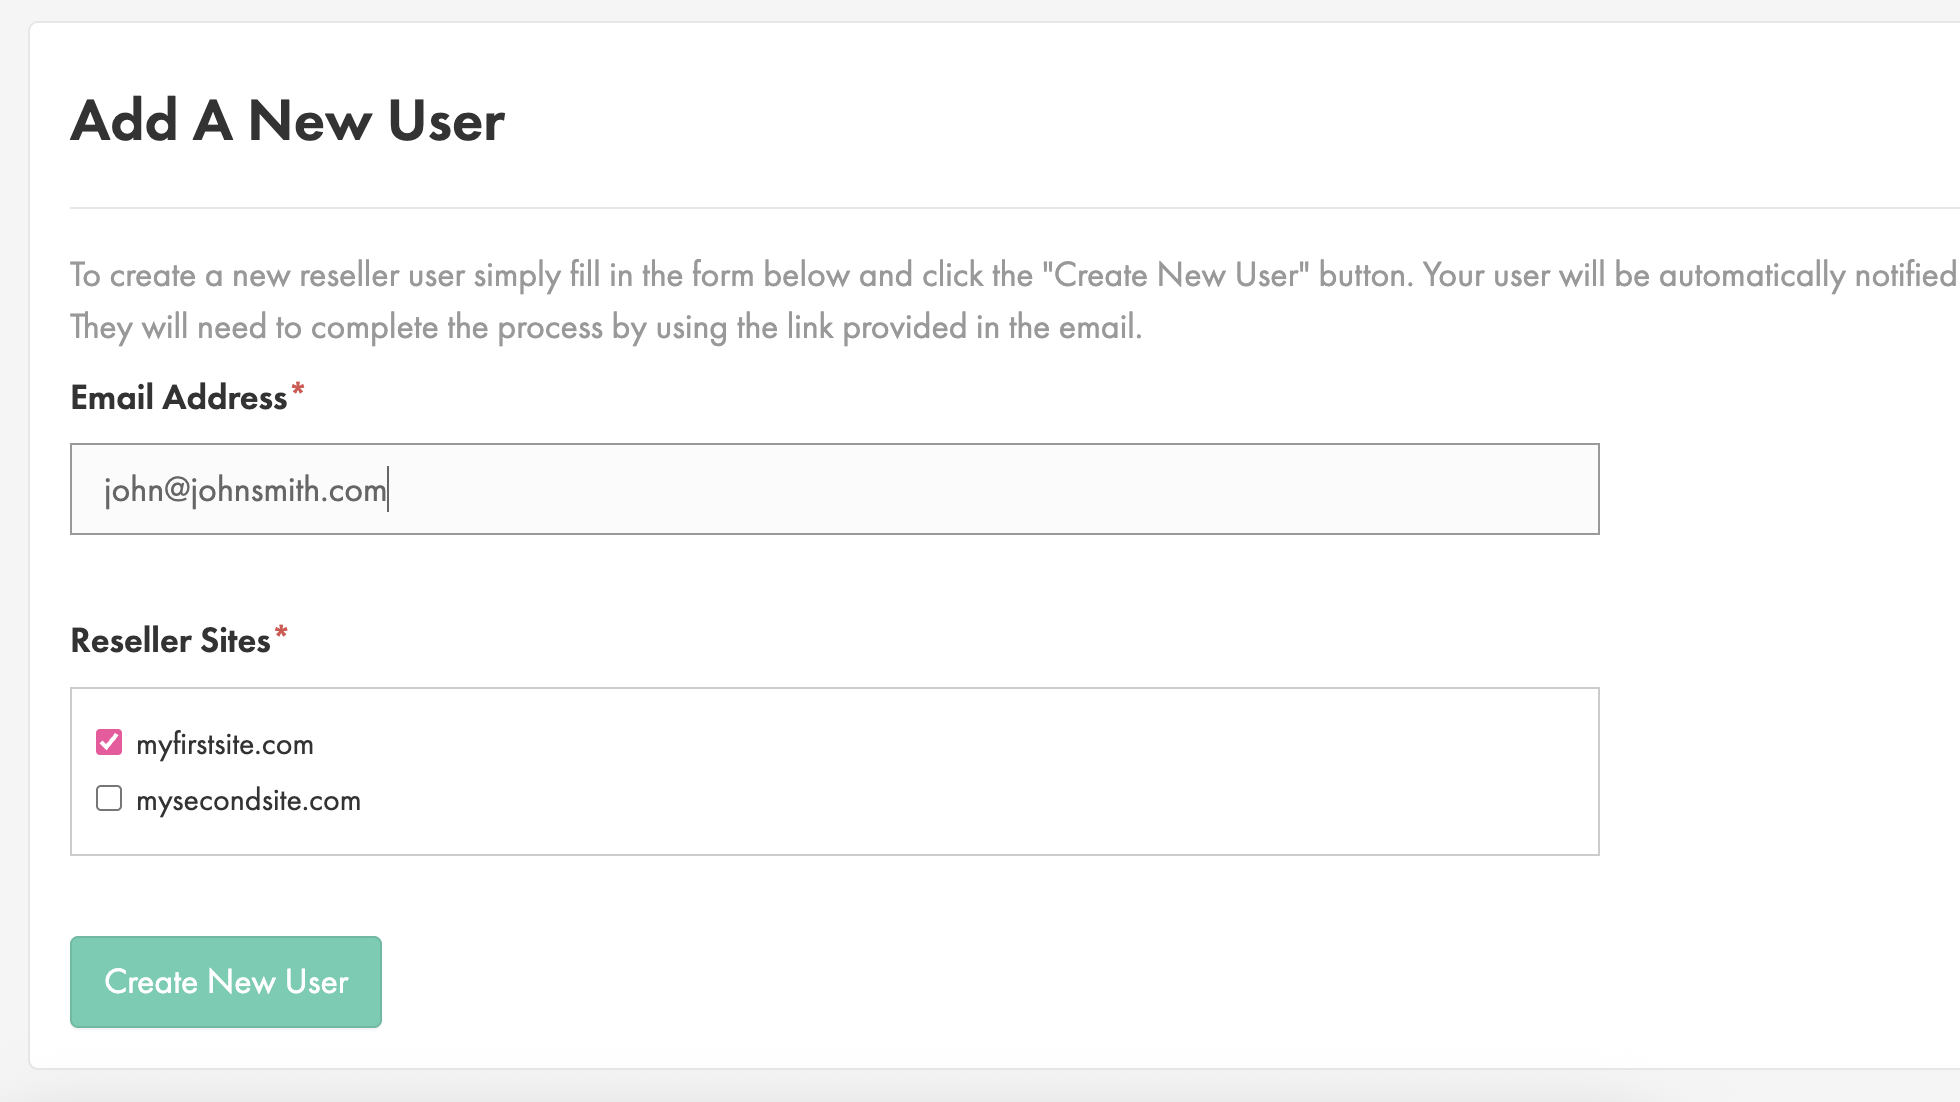
Task: Uncheck the myfirstsite.com checkbox
Action: pos(109,742)
